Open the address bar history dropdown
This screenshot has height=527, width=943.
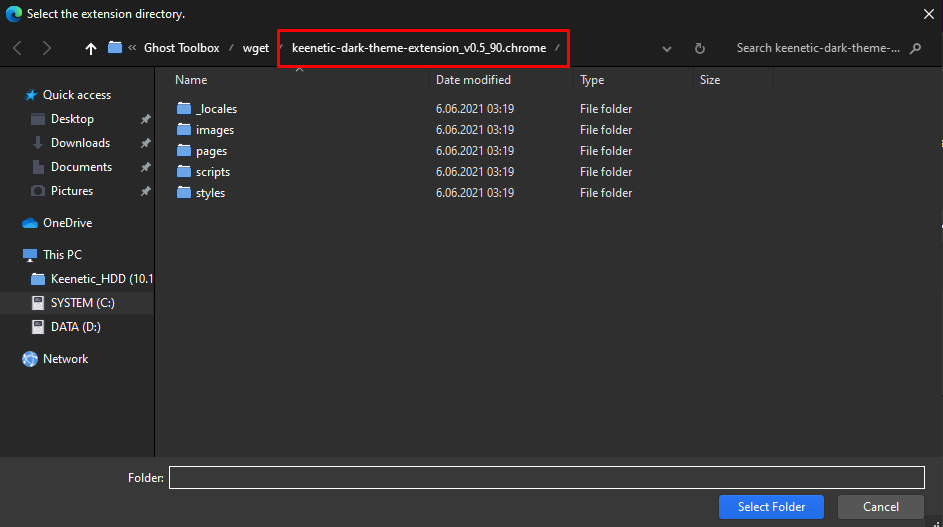pos(666,49)
